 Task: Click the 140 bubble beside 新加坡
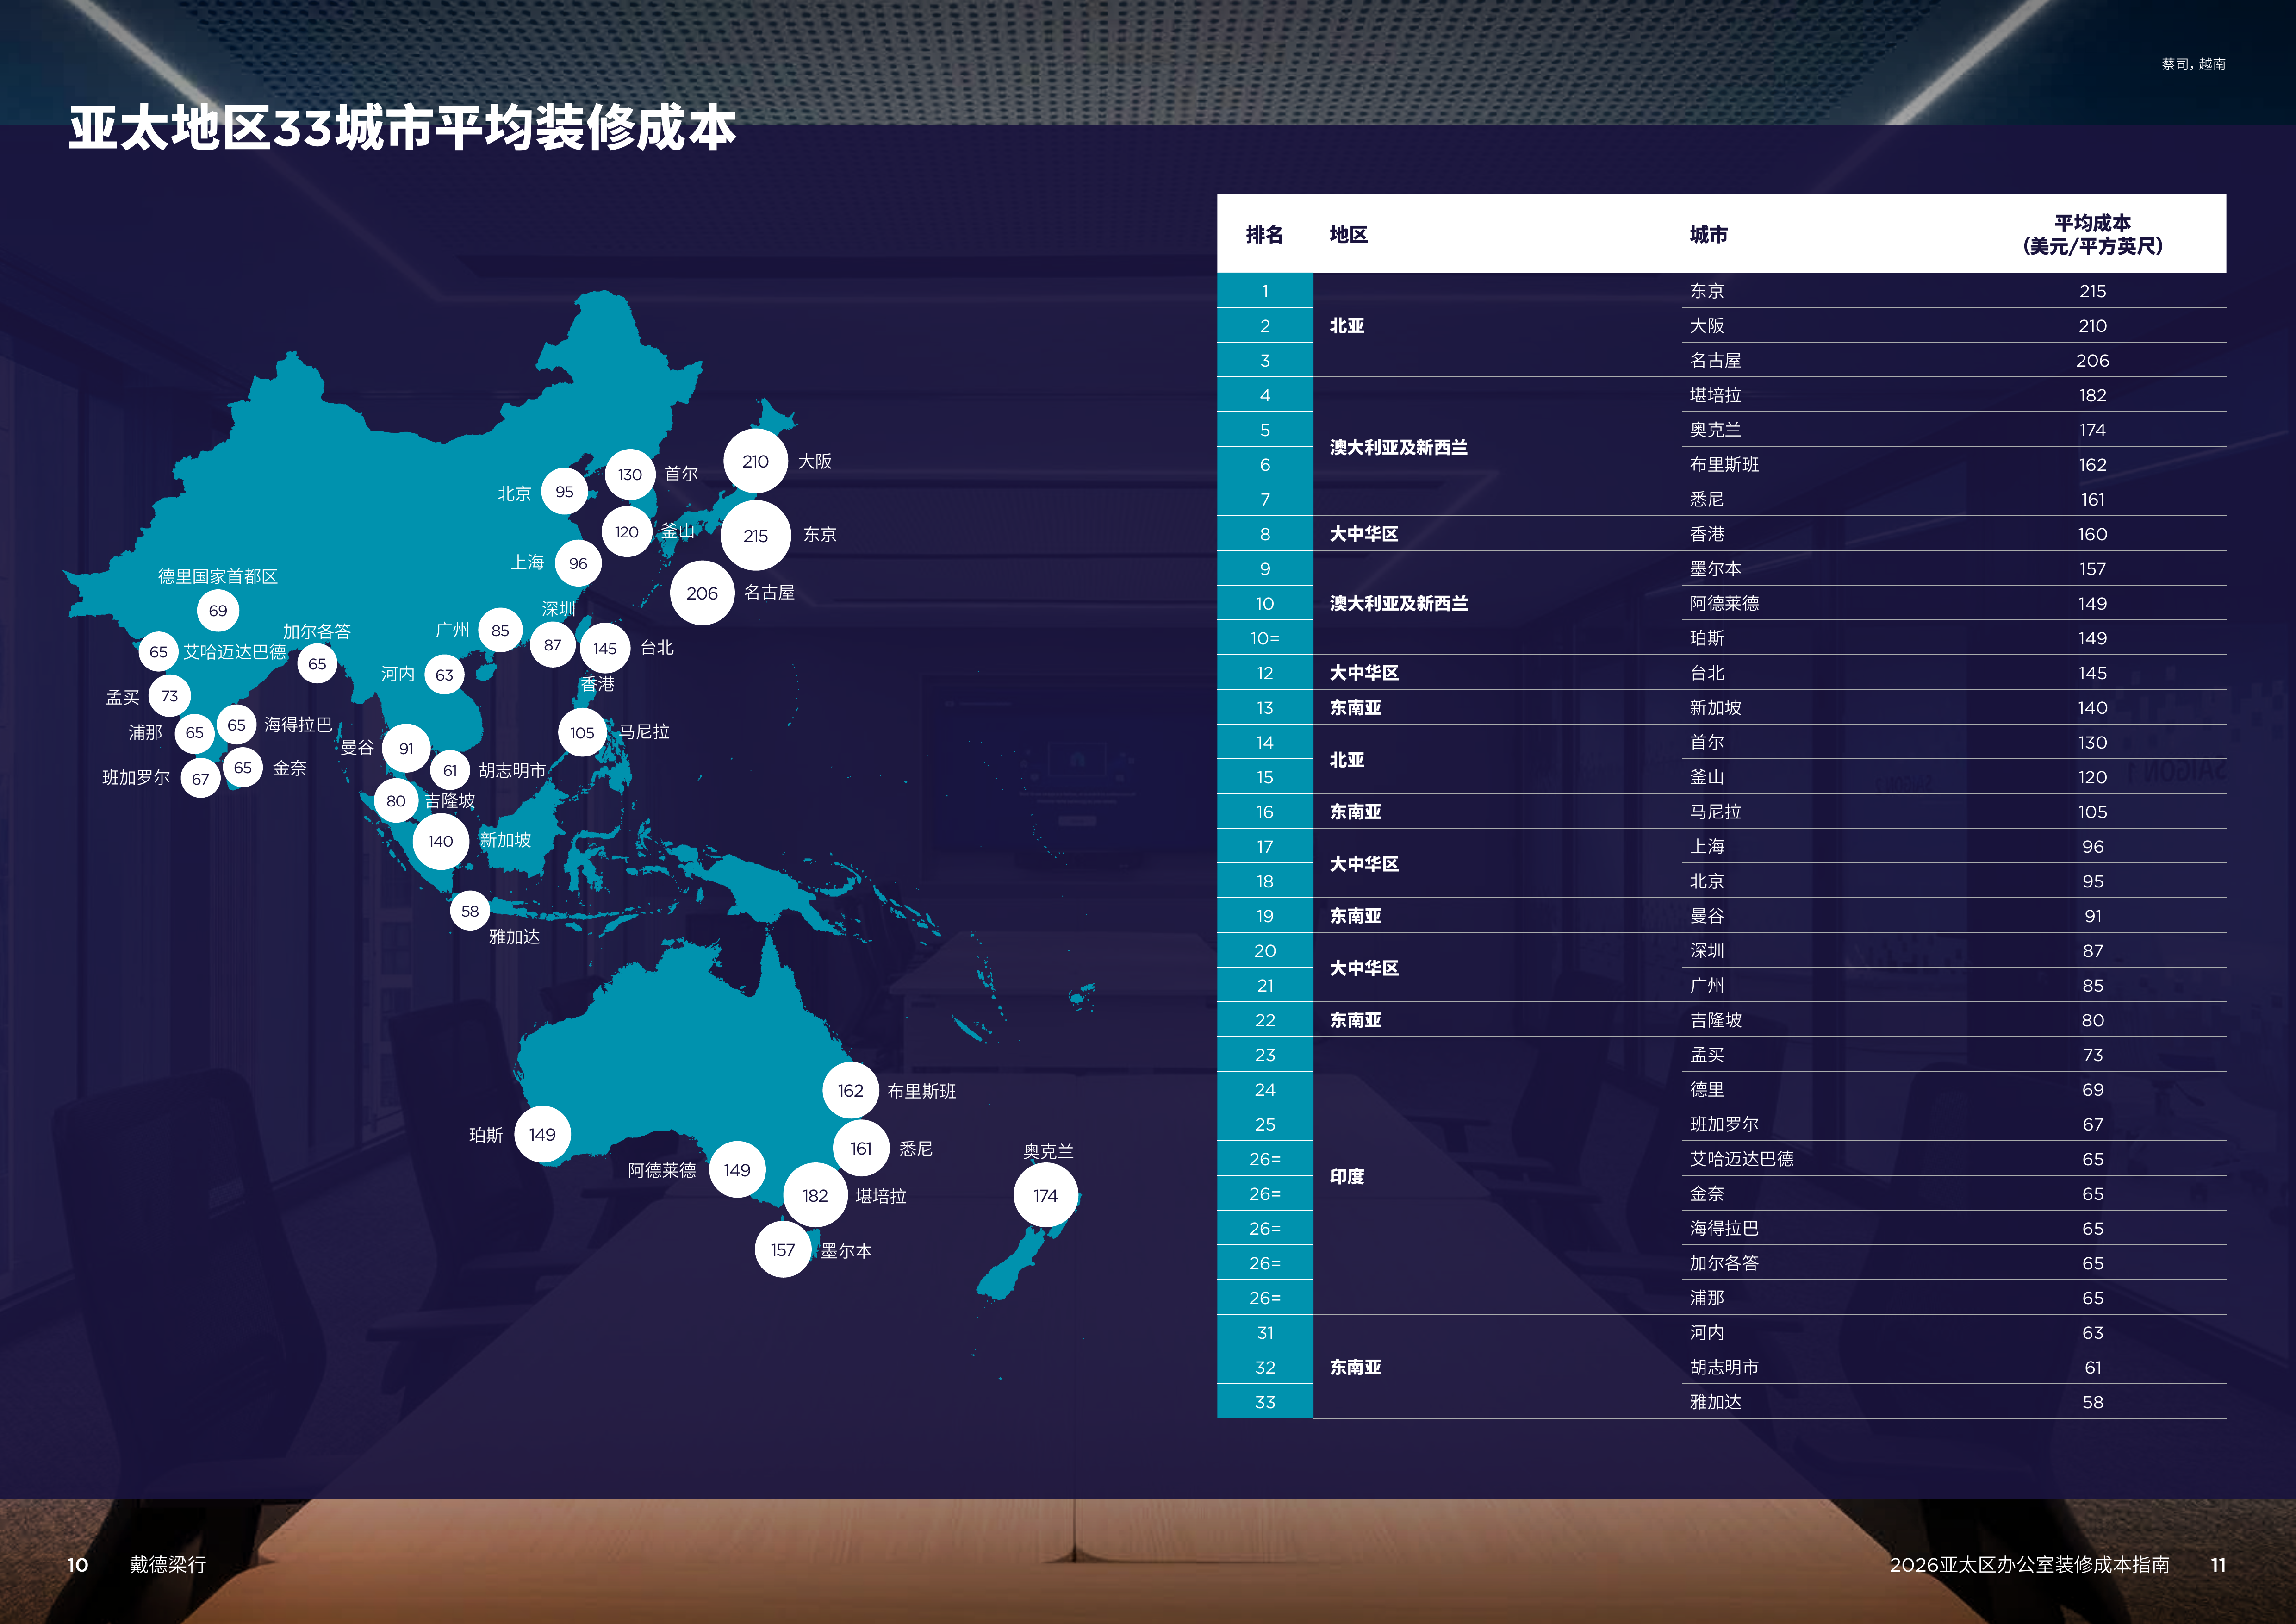441,841
